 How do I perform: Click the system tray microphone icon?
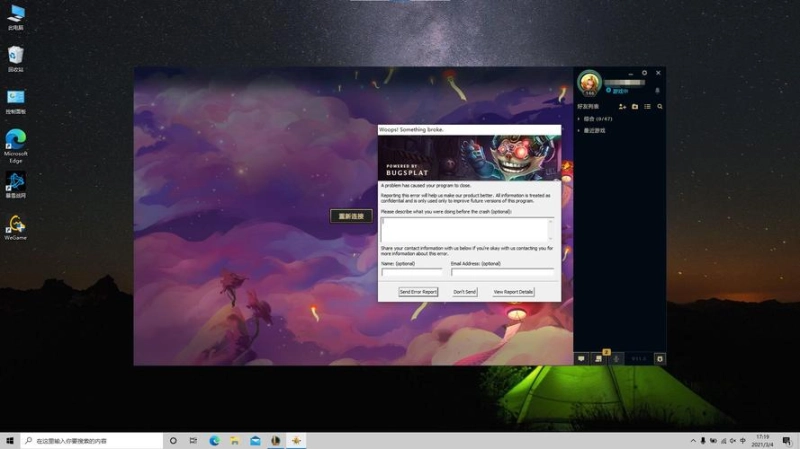[x=703, y=441]
